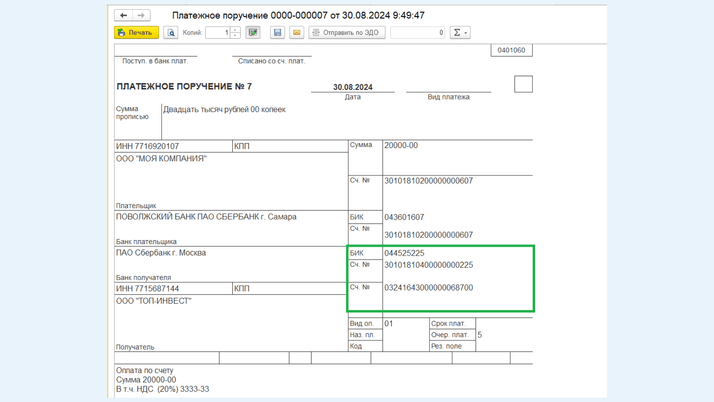Image resolution: width=714 pixels, height=402 pixels.
Task: Click Оплата по счету purpose line
Action: tap(144, 371)
